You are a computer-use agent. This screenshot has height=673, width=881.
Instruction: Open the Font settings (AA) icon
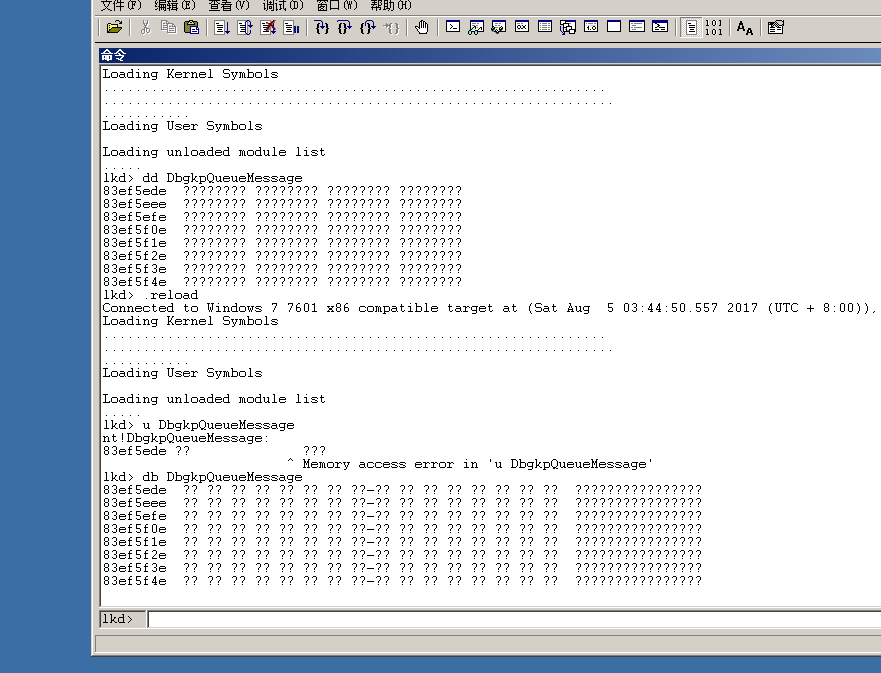pyautogui.click(x=744, y=27)
